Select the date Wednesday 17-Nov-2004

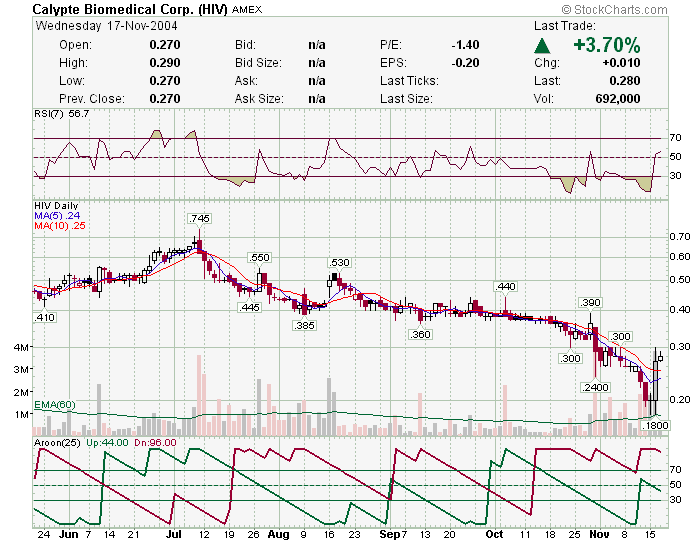point(106,26)
